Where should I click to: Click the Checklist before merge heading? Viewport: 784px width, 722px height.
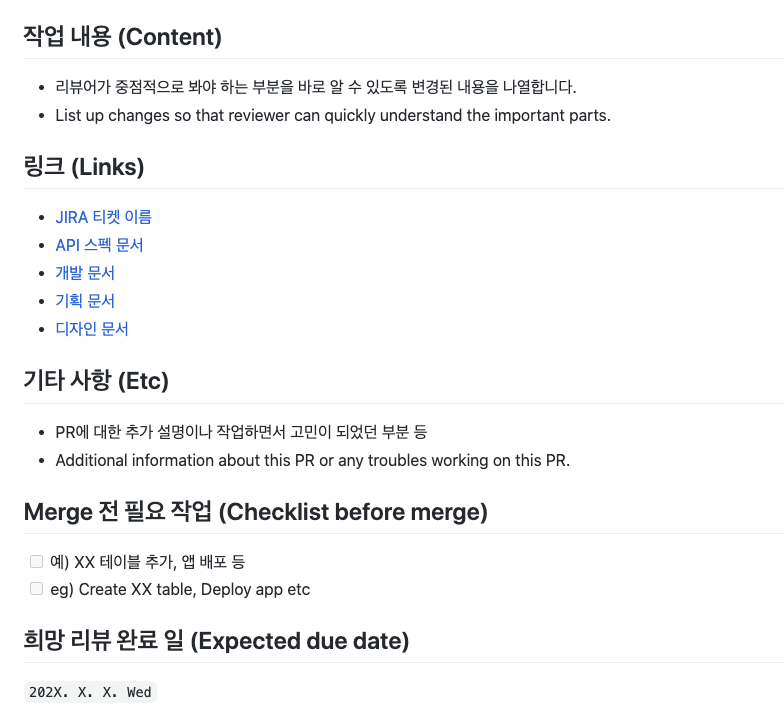[x=256, y=512]
